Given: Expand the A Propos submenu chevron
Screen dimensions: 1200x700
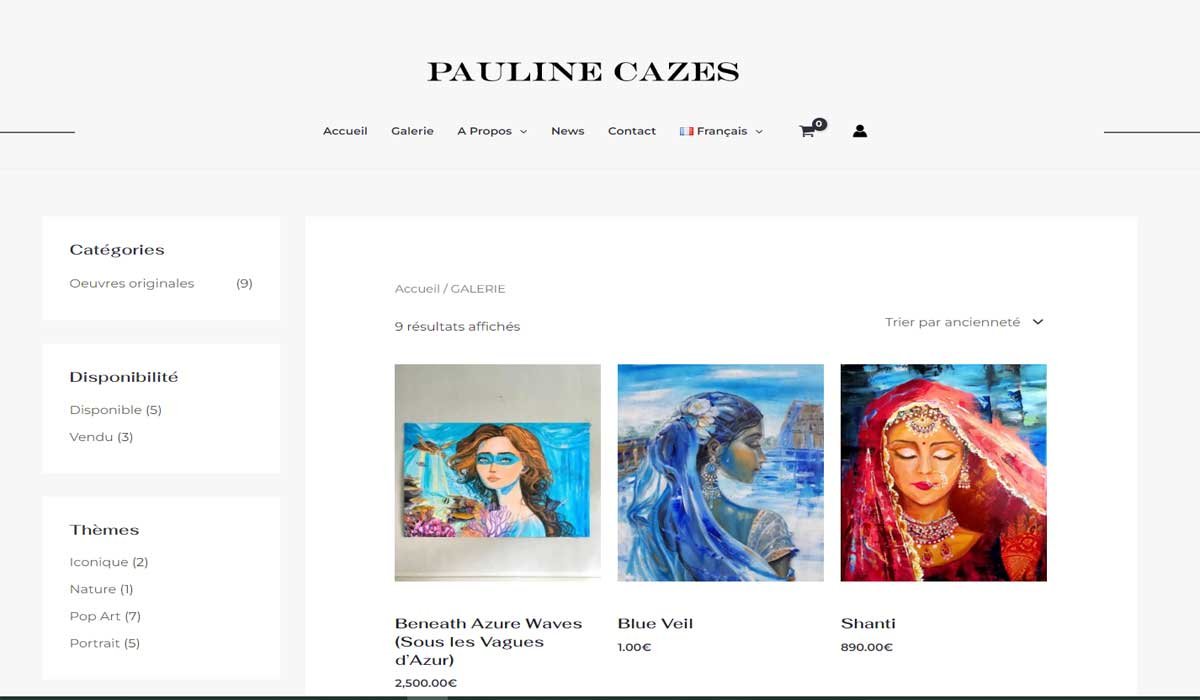Looking at the screenshot, I should pyautogui.click(x=523, y=132).
